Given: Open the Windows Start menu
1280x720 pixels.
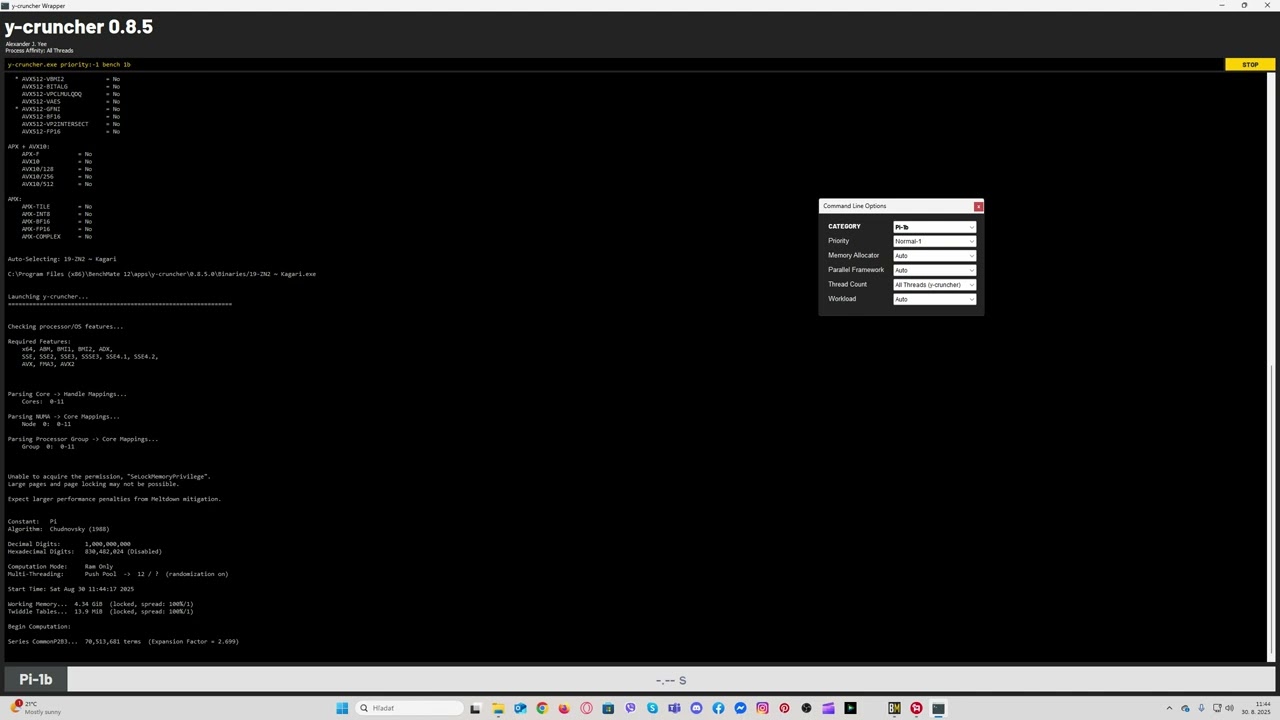Looking at the screenshot, I should [x=342, y=708].
